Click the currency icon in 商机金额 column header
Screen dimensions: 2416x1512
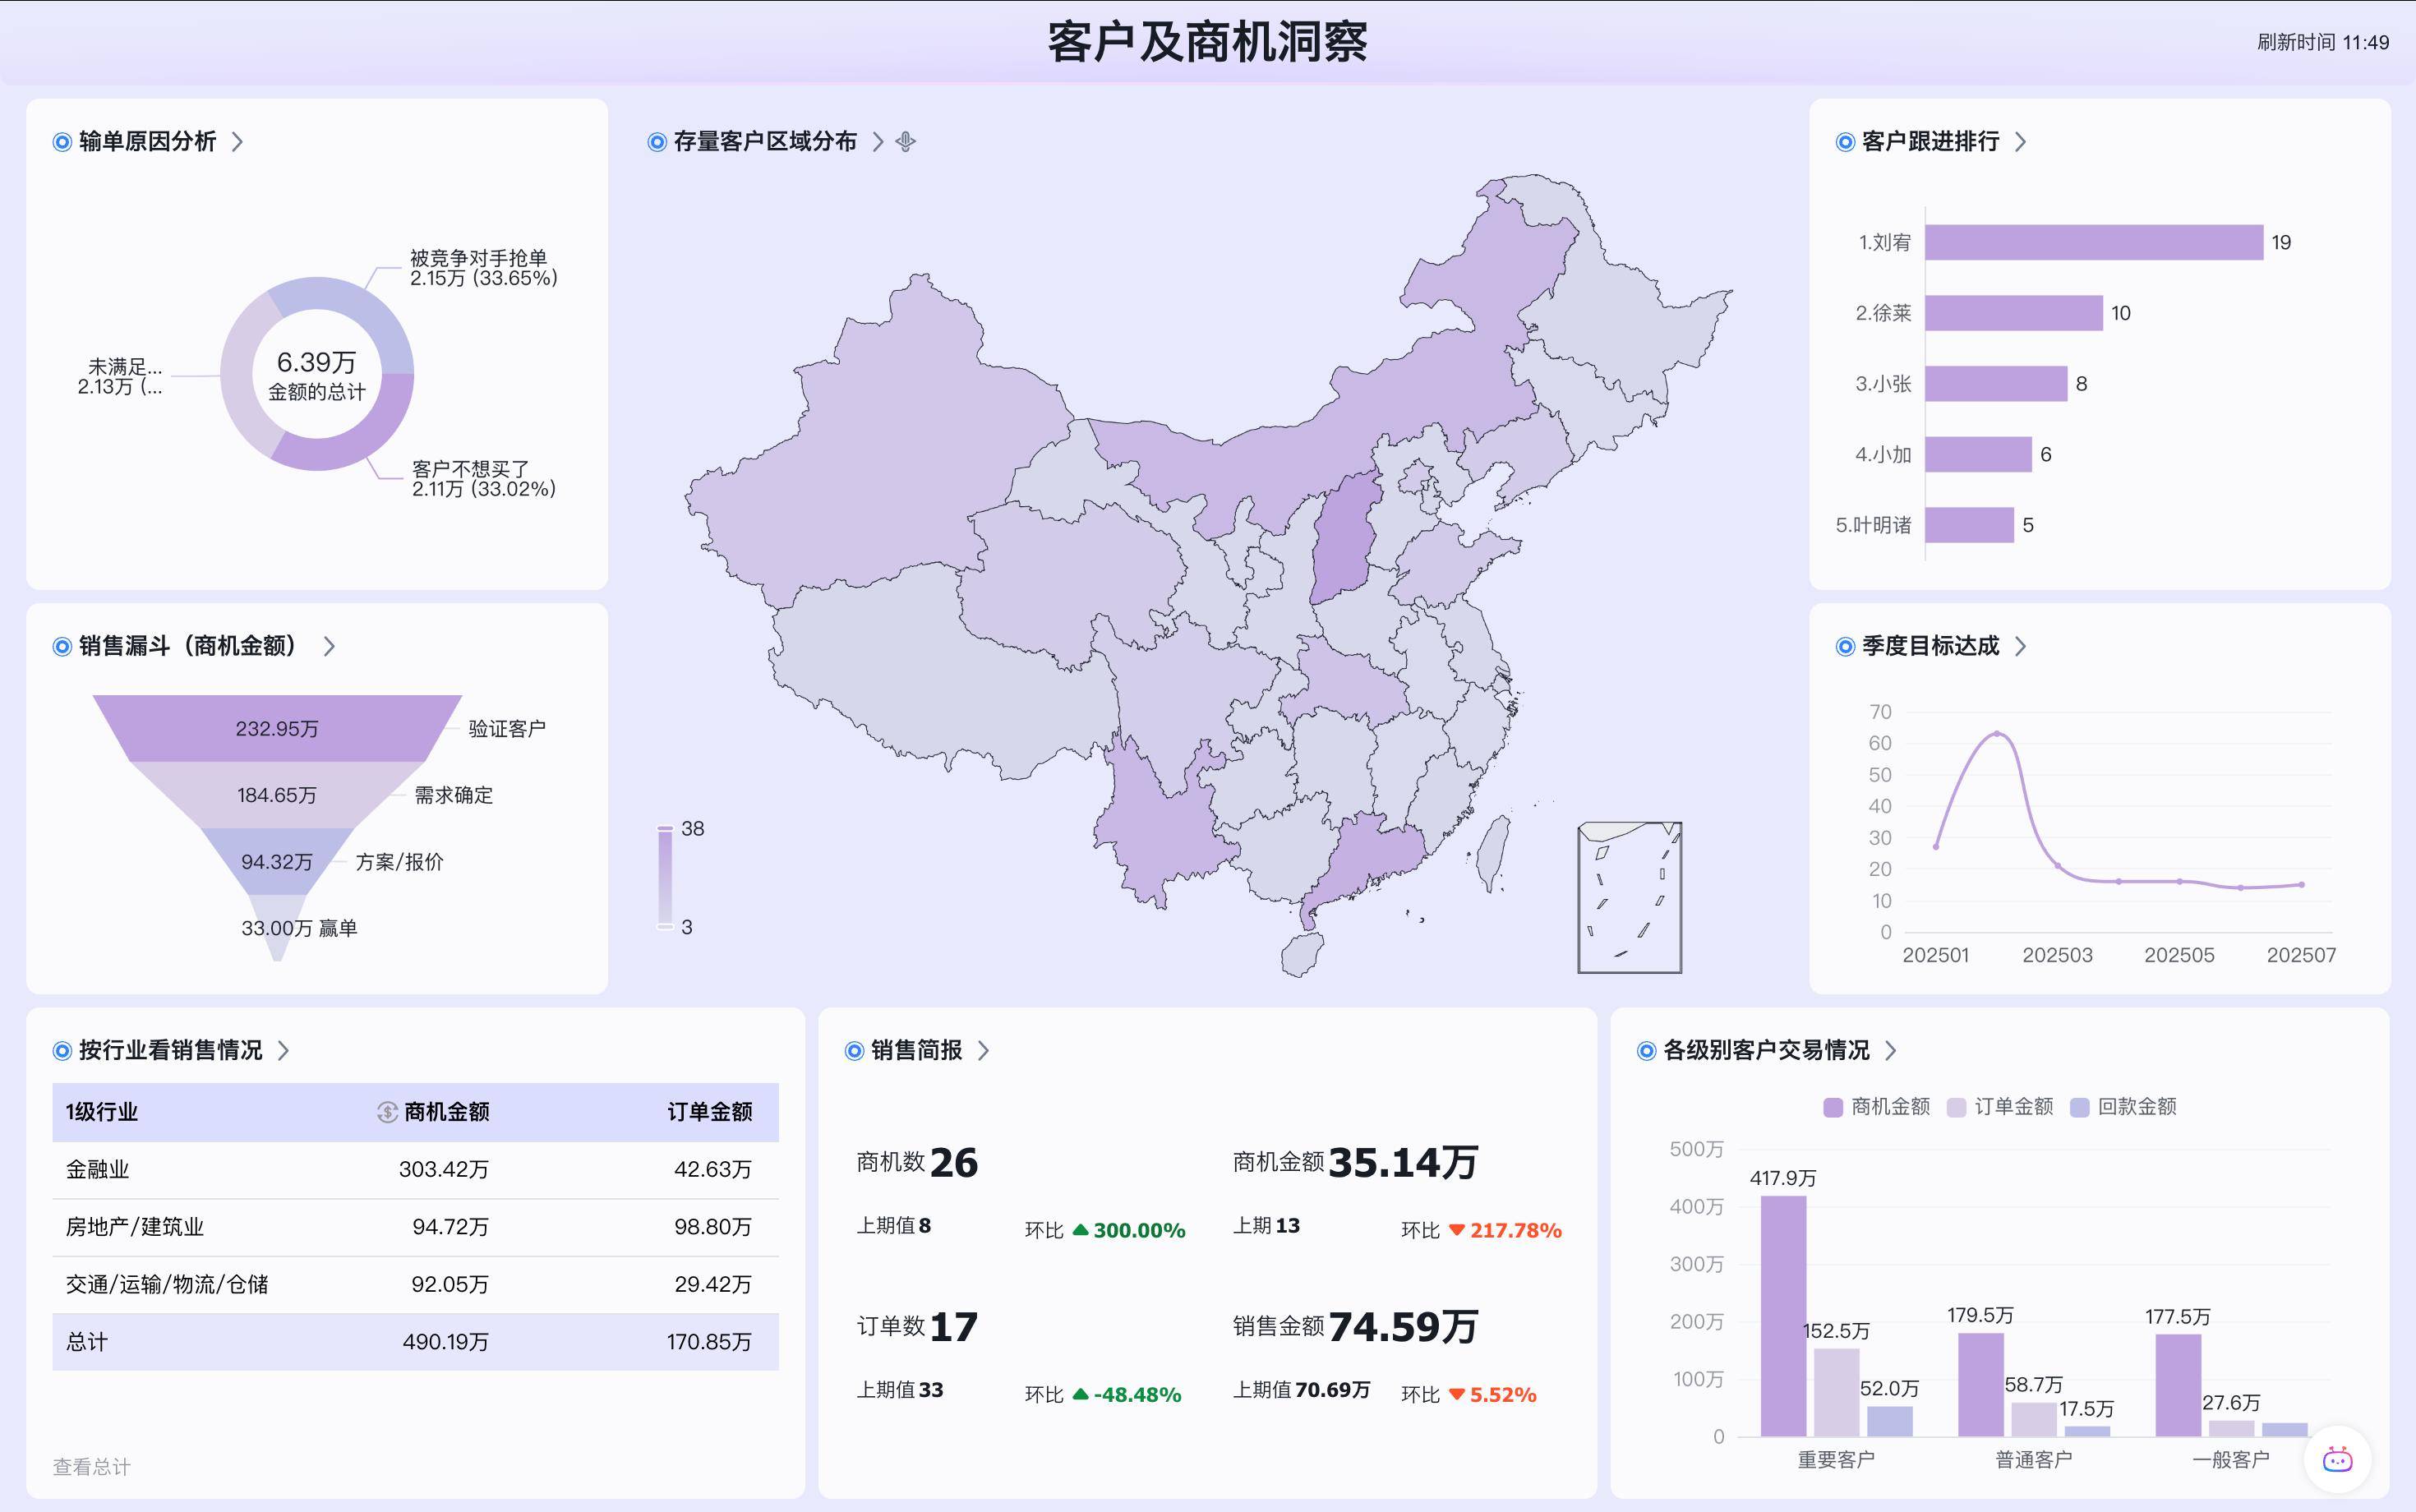coord(387,1112)
